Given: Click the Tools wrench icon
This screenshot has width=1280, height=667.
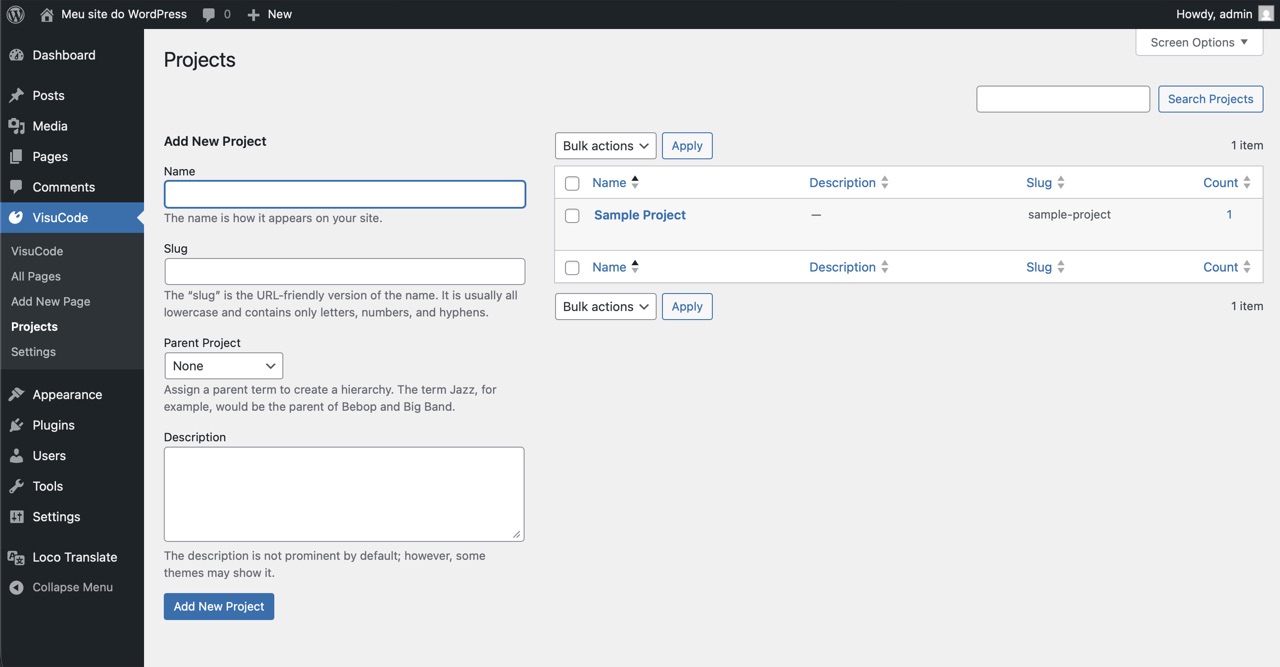Looking at the screenshot, I should tap(16, 486).
